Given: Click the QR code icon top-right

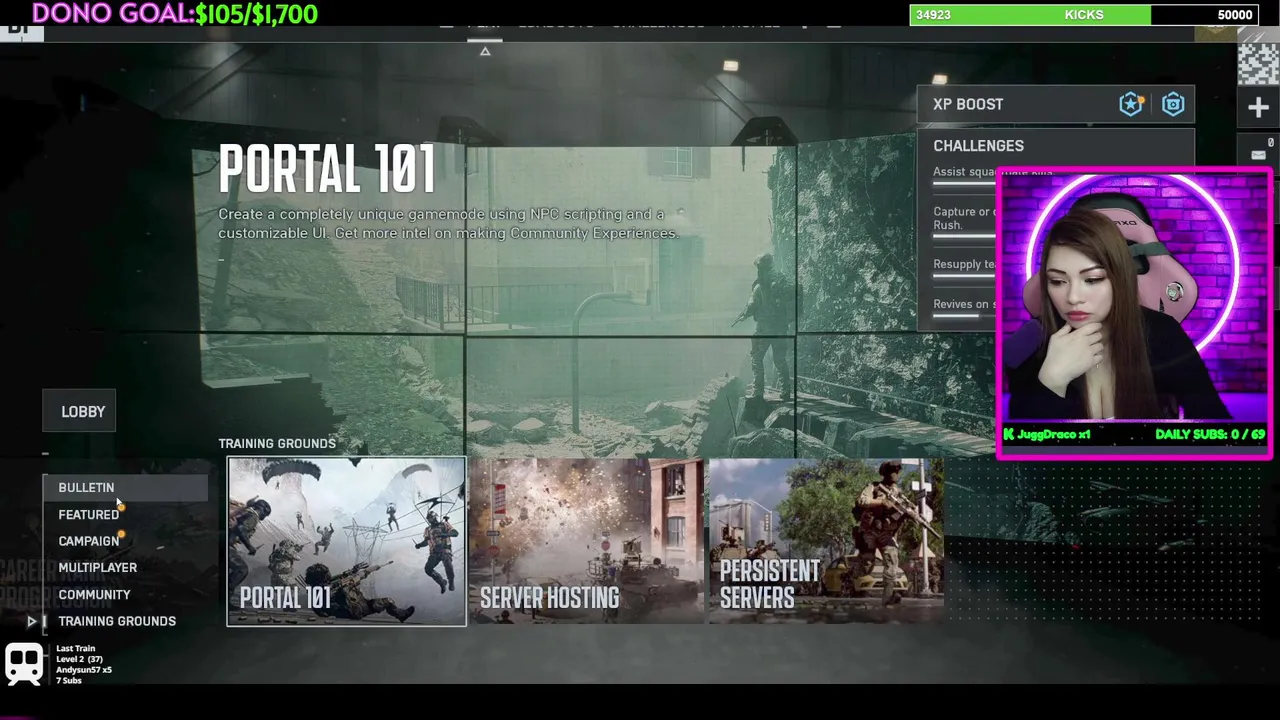Looking at the screenshot, I should click(x=1258, y=63).
